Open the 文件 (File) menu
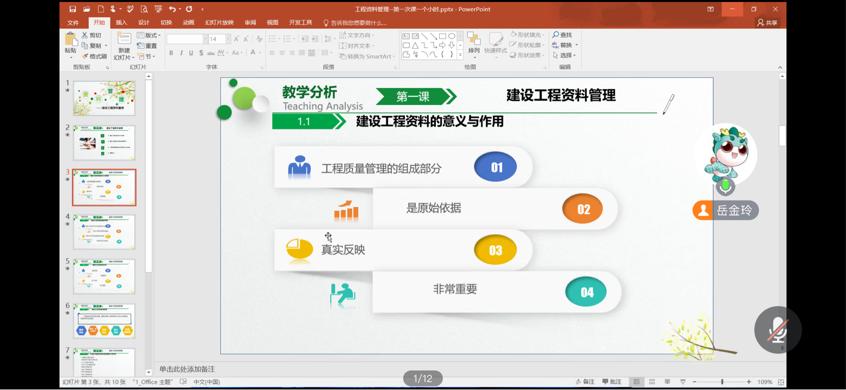846x390 pixels. click(x=73, y=23)
